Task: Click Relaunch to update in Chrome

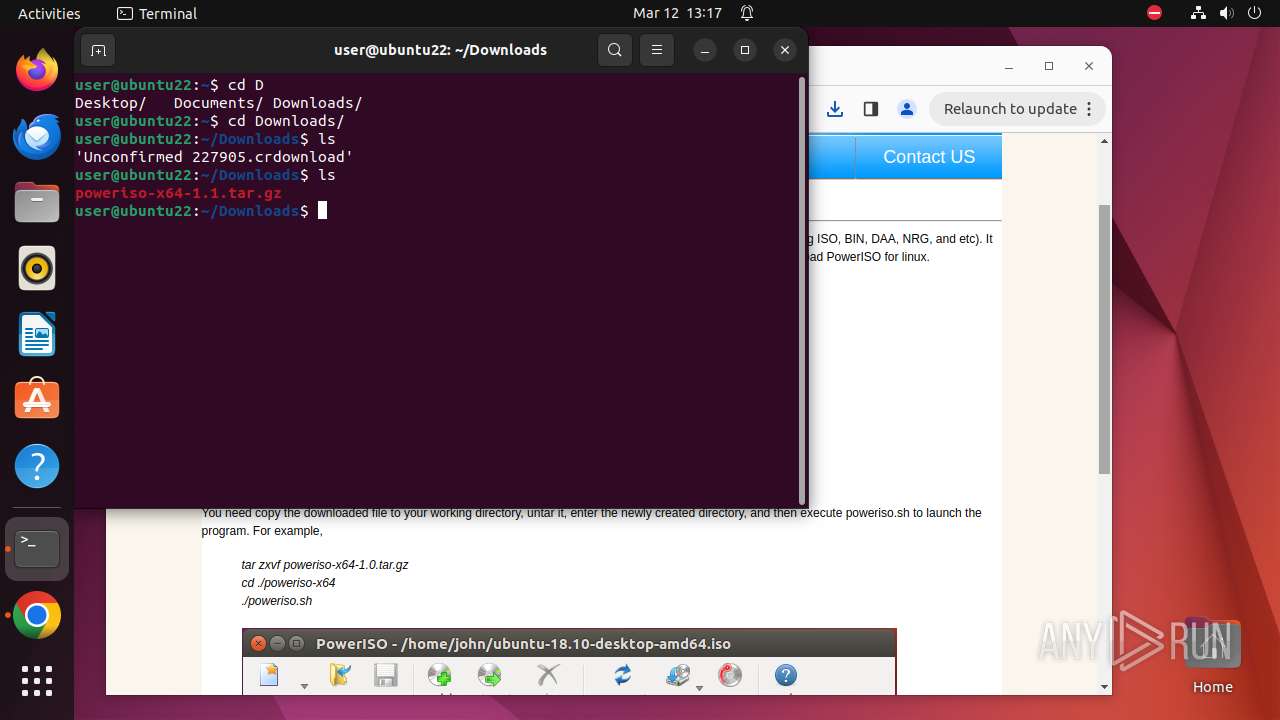Action: [x=1017, y=109]
